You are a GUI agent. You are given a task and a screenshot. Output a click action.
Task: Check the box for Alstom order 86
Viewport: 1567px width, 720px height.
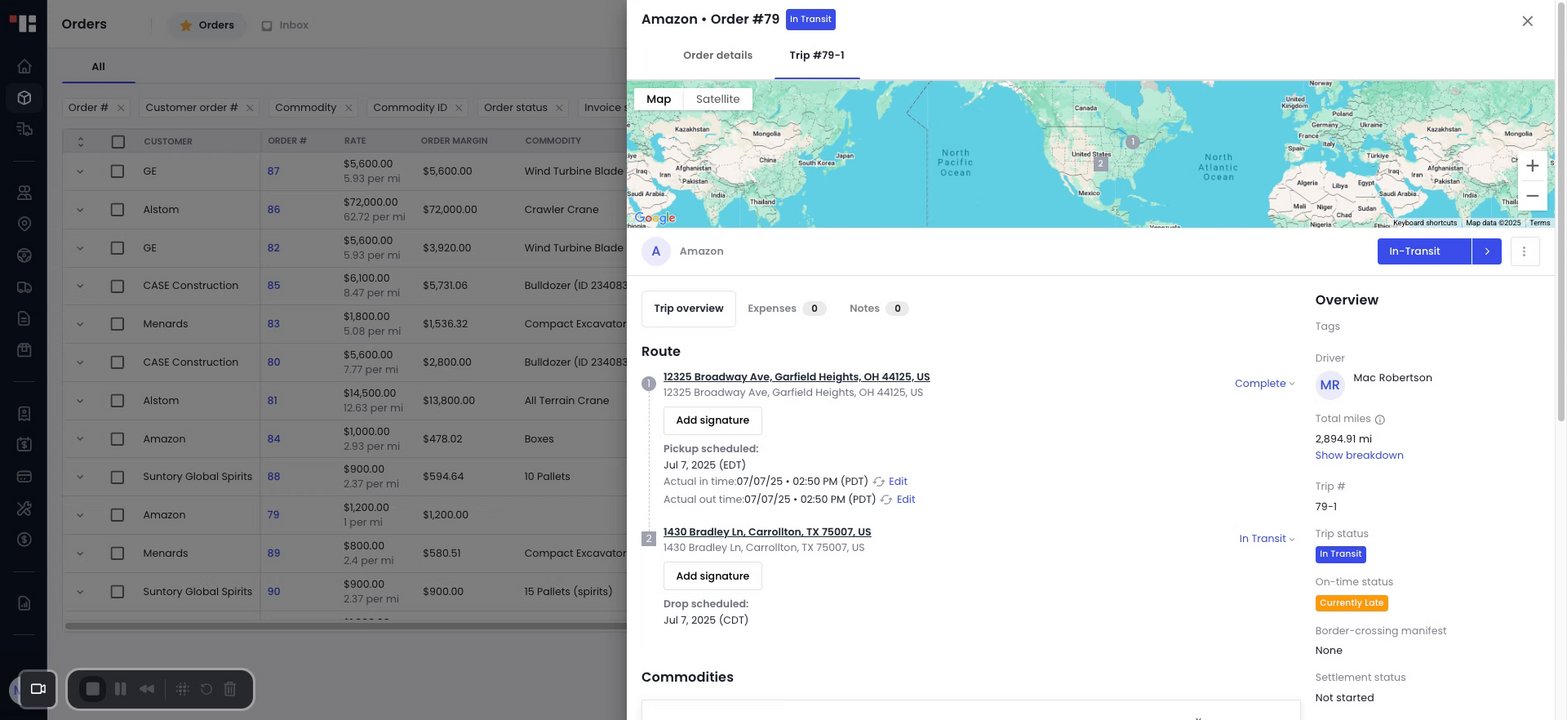[118, 210]
